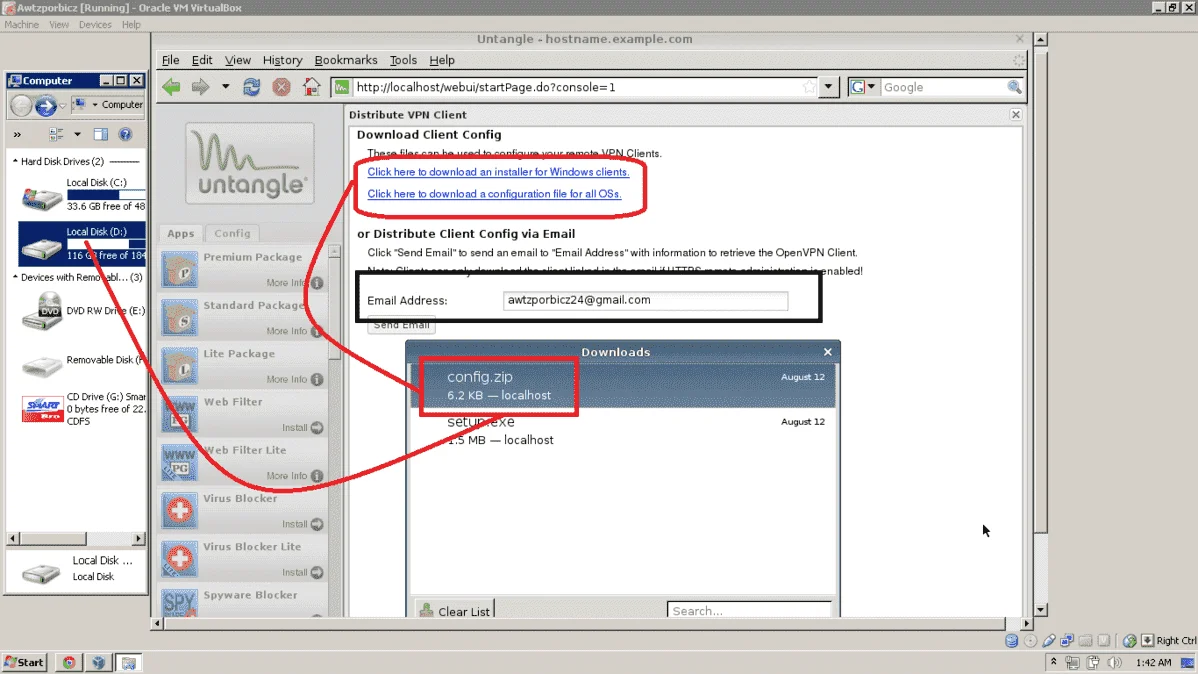
Task: Click Explorer forward navigation arrow
Action: 45,105
